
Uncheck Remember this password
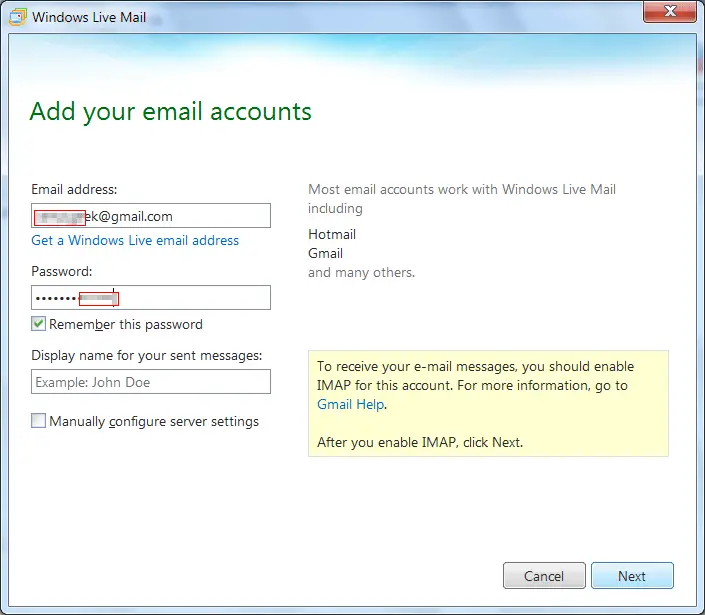(38, 324)
